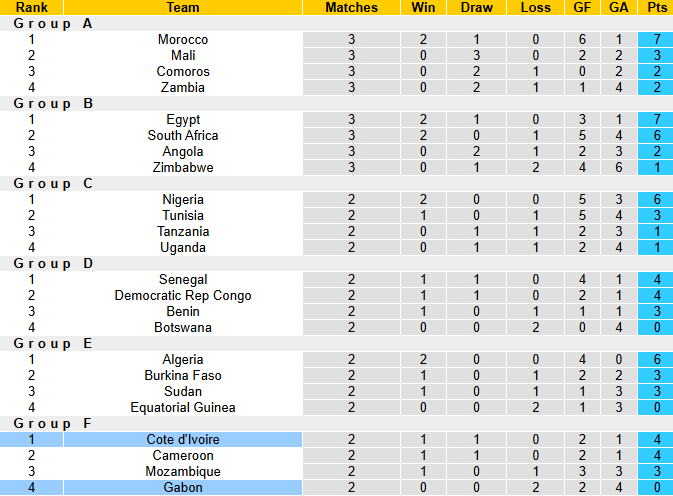The image size is (673, 496).
Task: Click Egypt's blue points cell
Action: [x=656, y=120]
